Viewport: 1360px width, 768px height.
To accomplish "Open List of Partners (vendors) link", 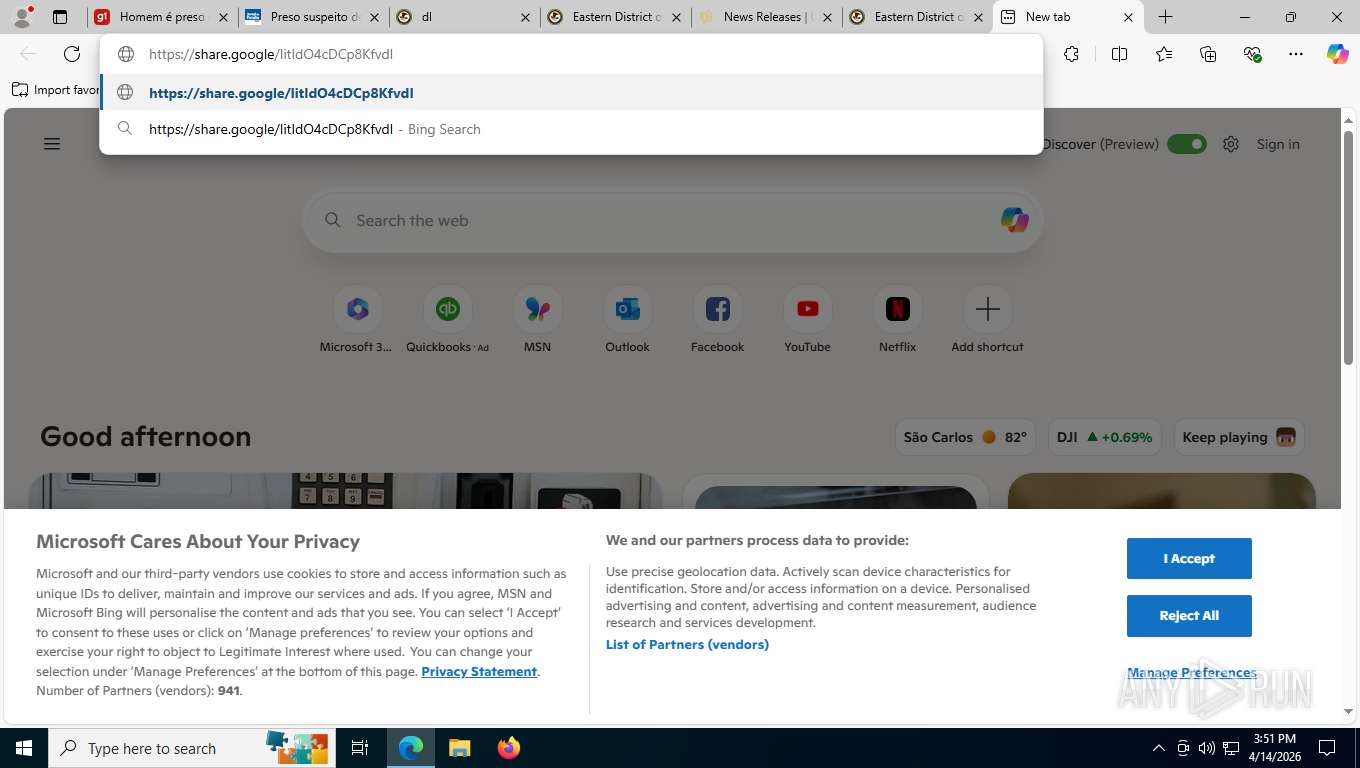I will point(687,644).
